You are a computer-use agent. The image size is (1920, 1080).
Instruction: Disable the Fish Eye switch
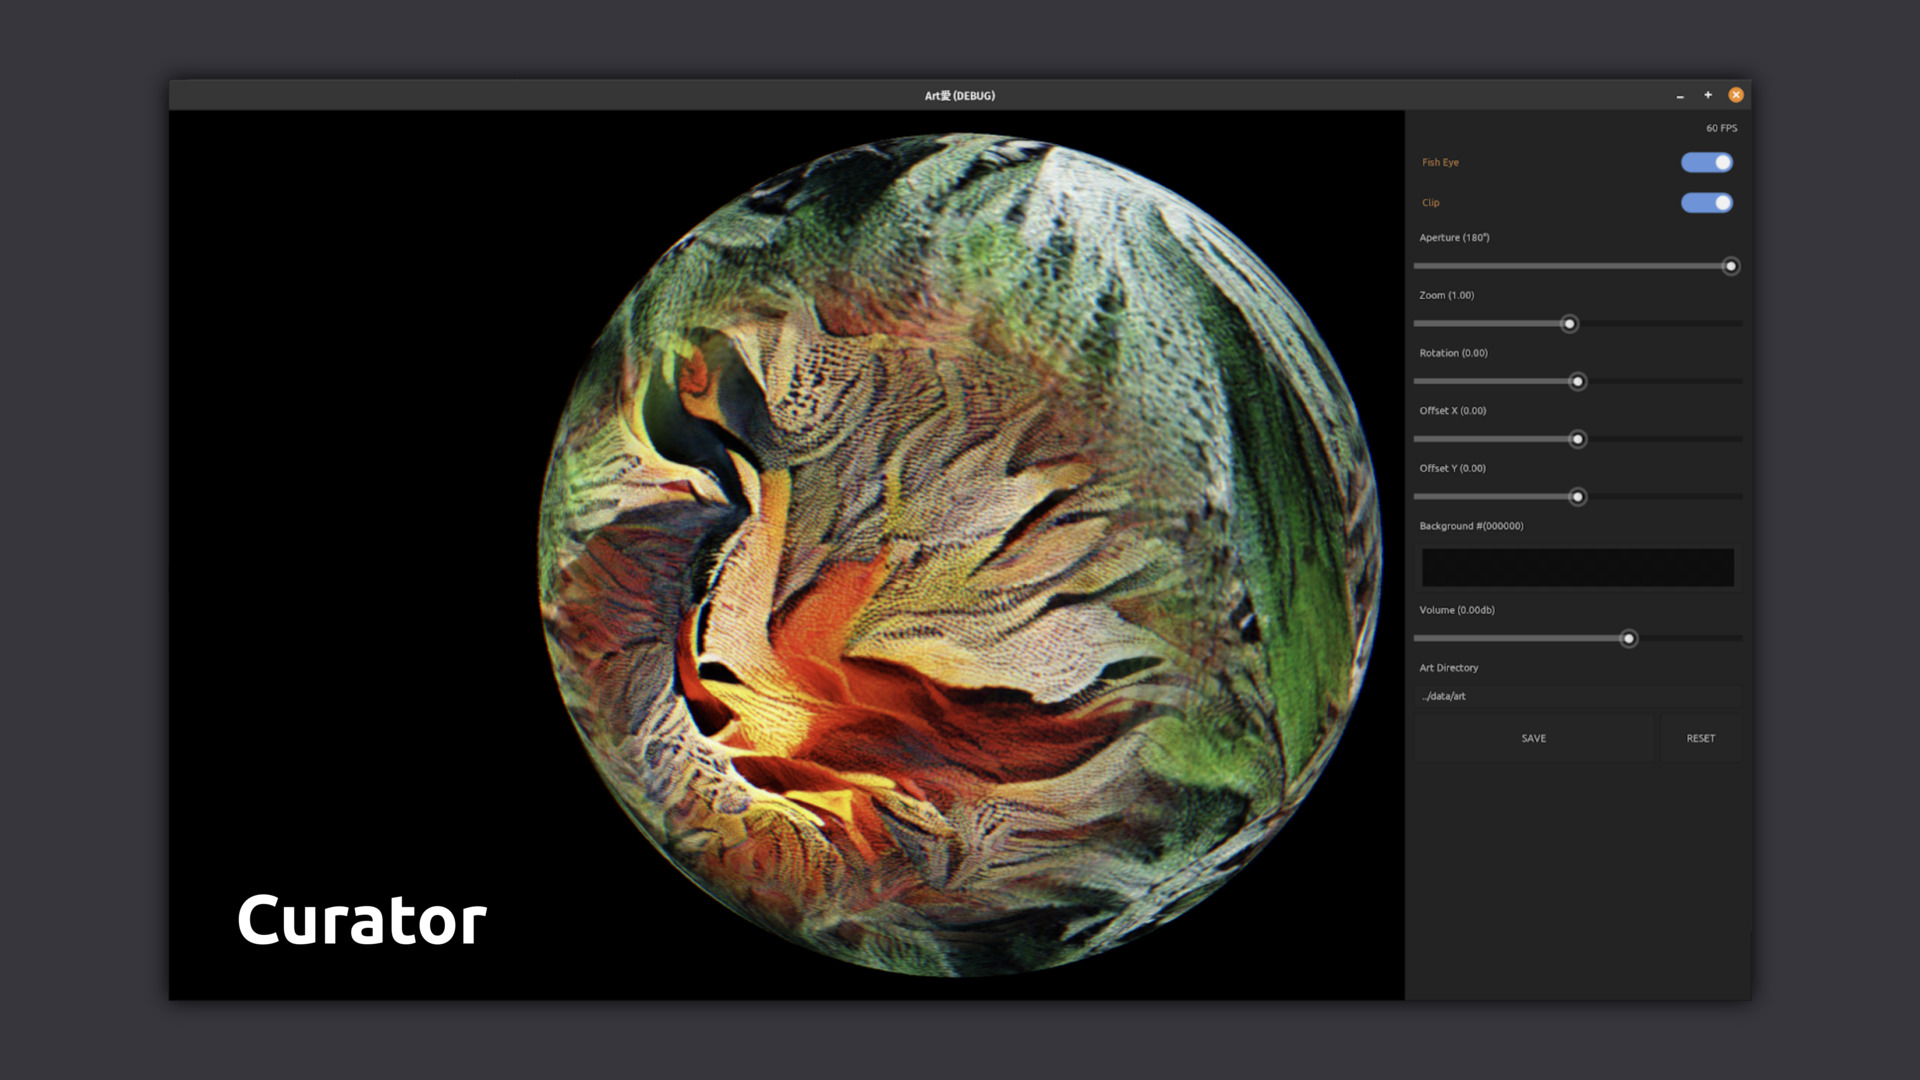coord(1706,162)
